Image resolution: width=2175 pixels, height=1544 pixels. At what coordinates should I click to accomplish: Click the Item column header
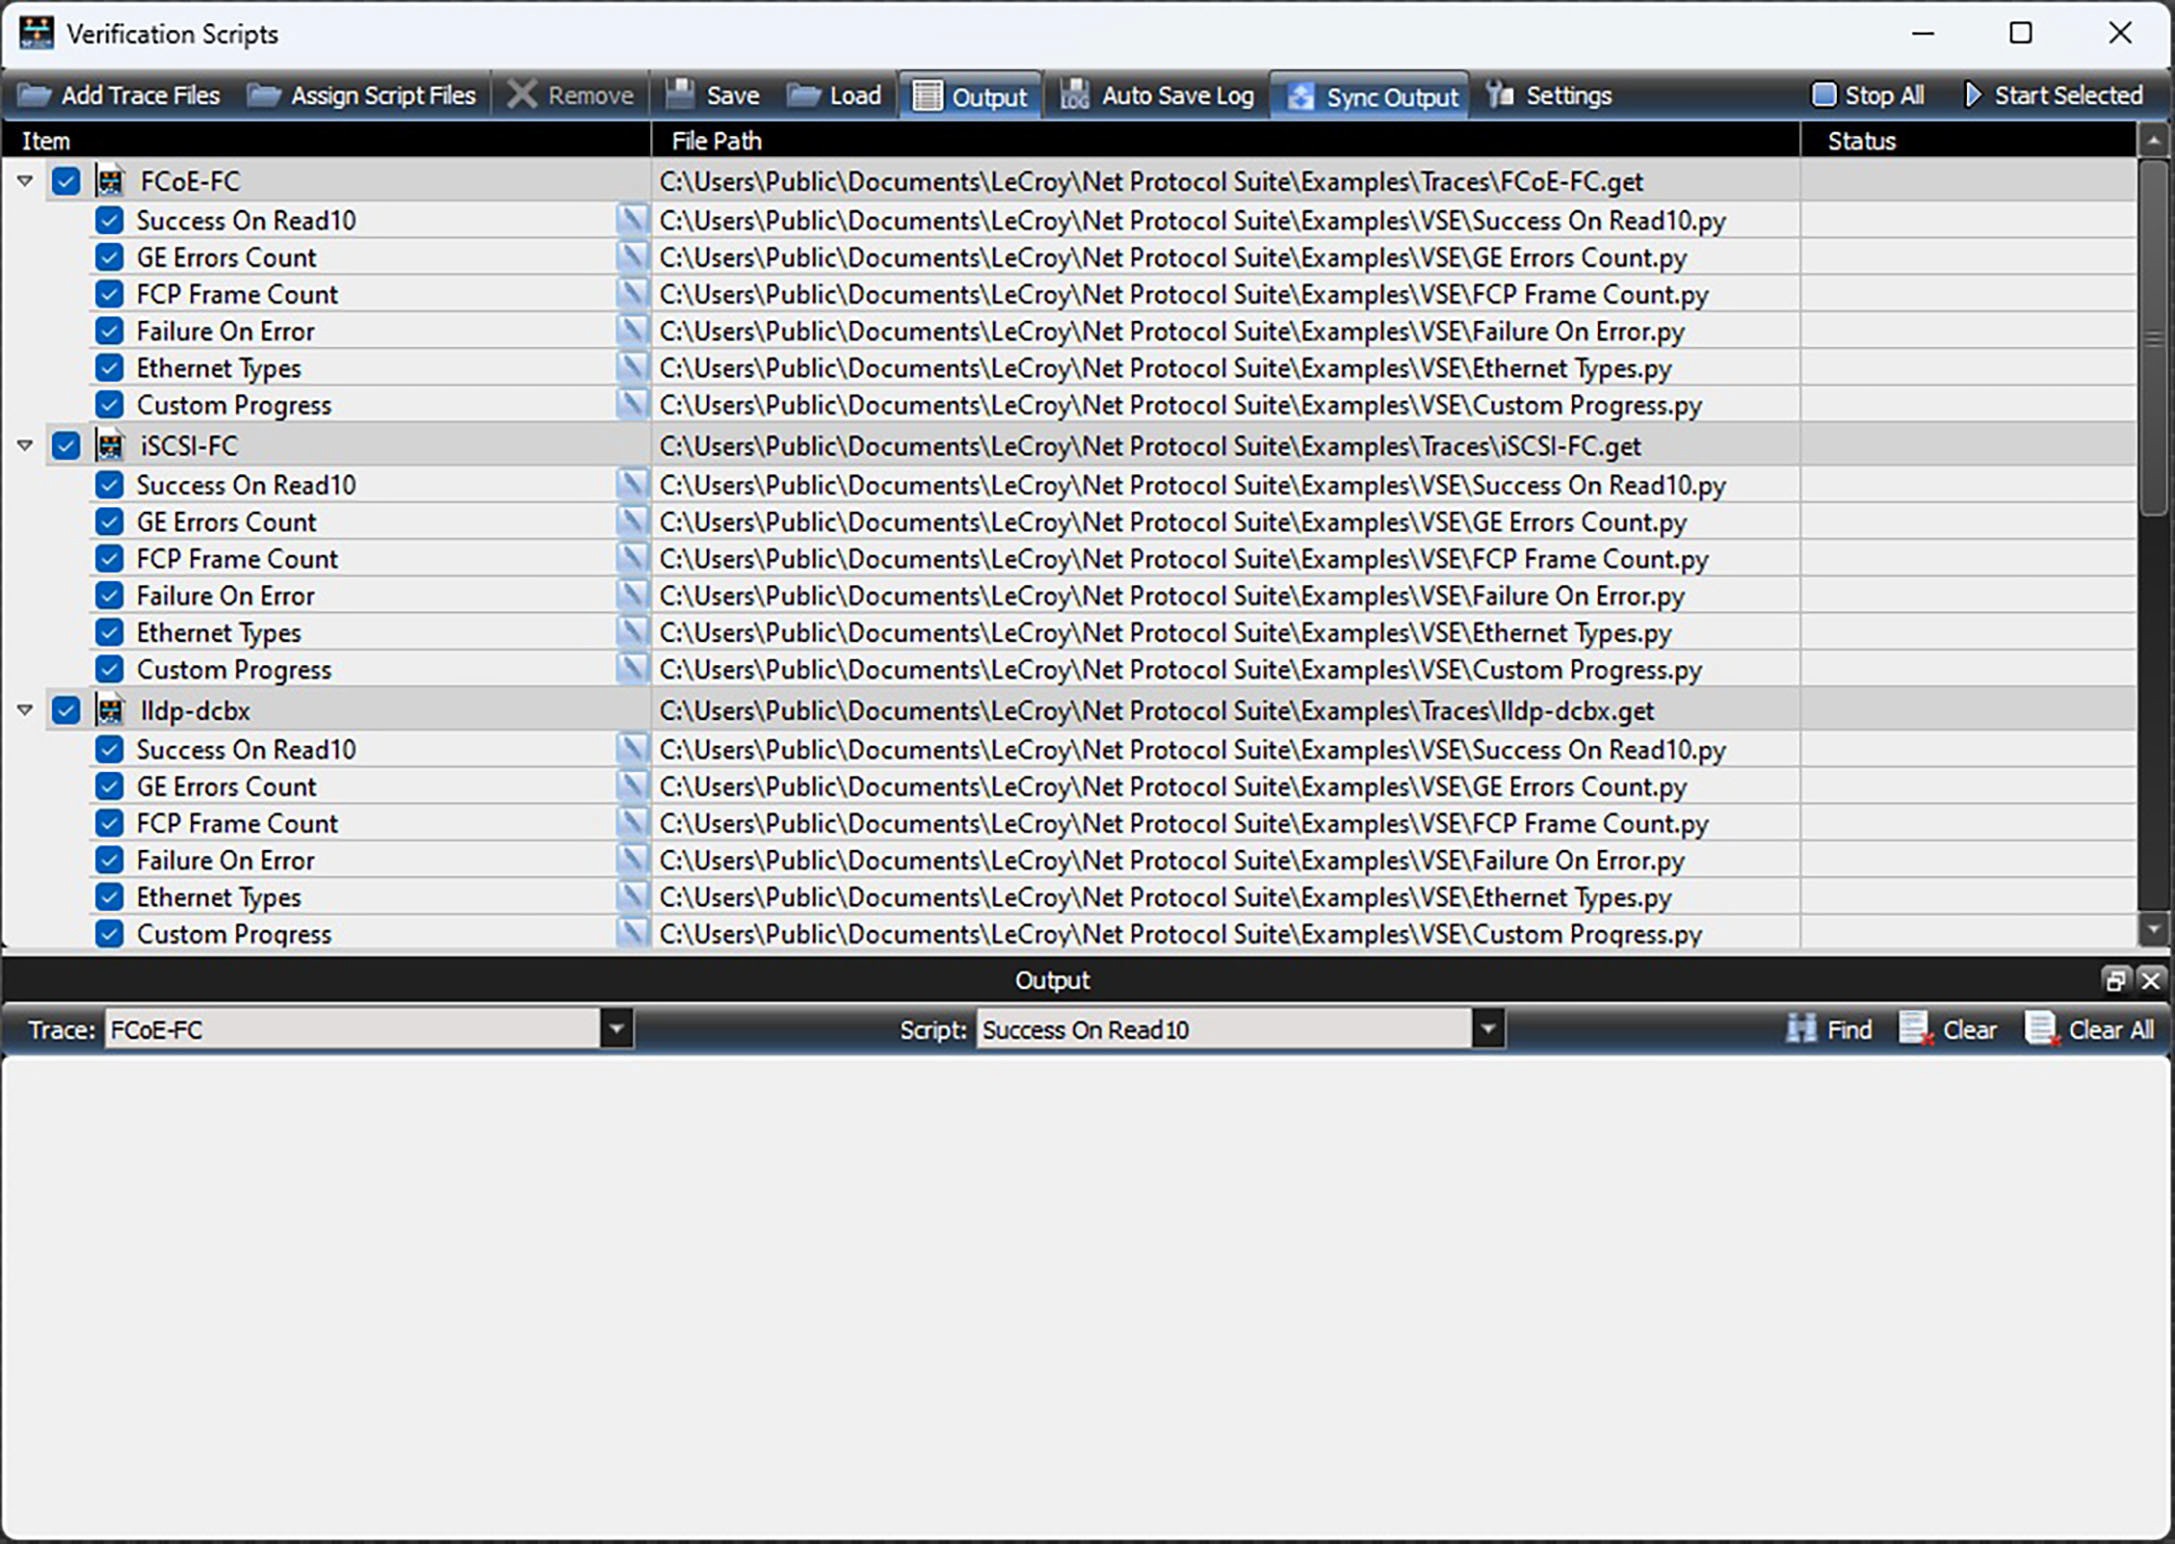[x=326, y=141]
